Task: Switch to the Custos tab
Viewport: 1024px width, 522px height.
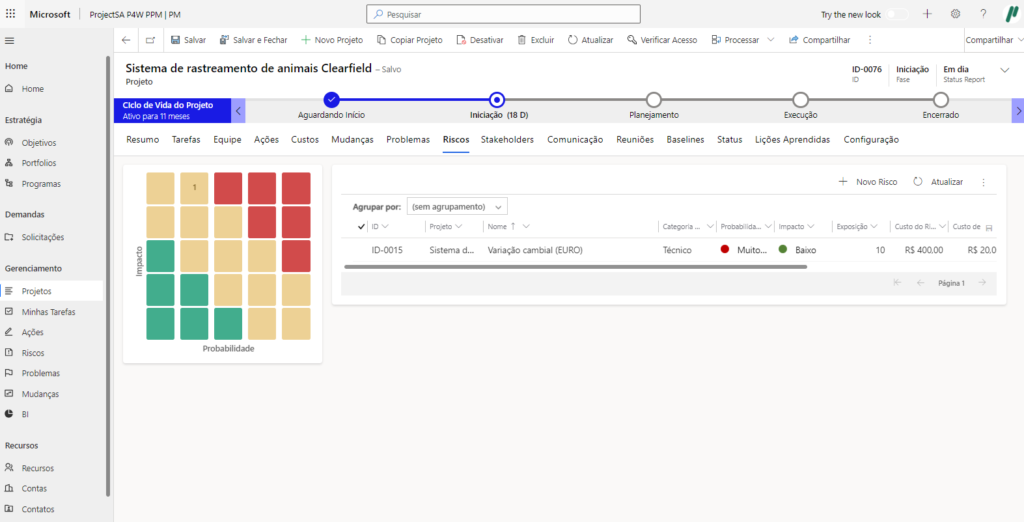Action: (x=305, y=140)
